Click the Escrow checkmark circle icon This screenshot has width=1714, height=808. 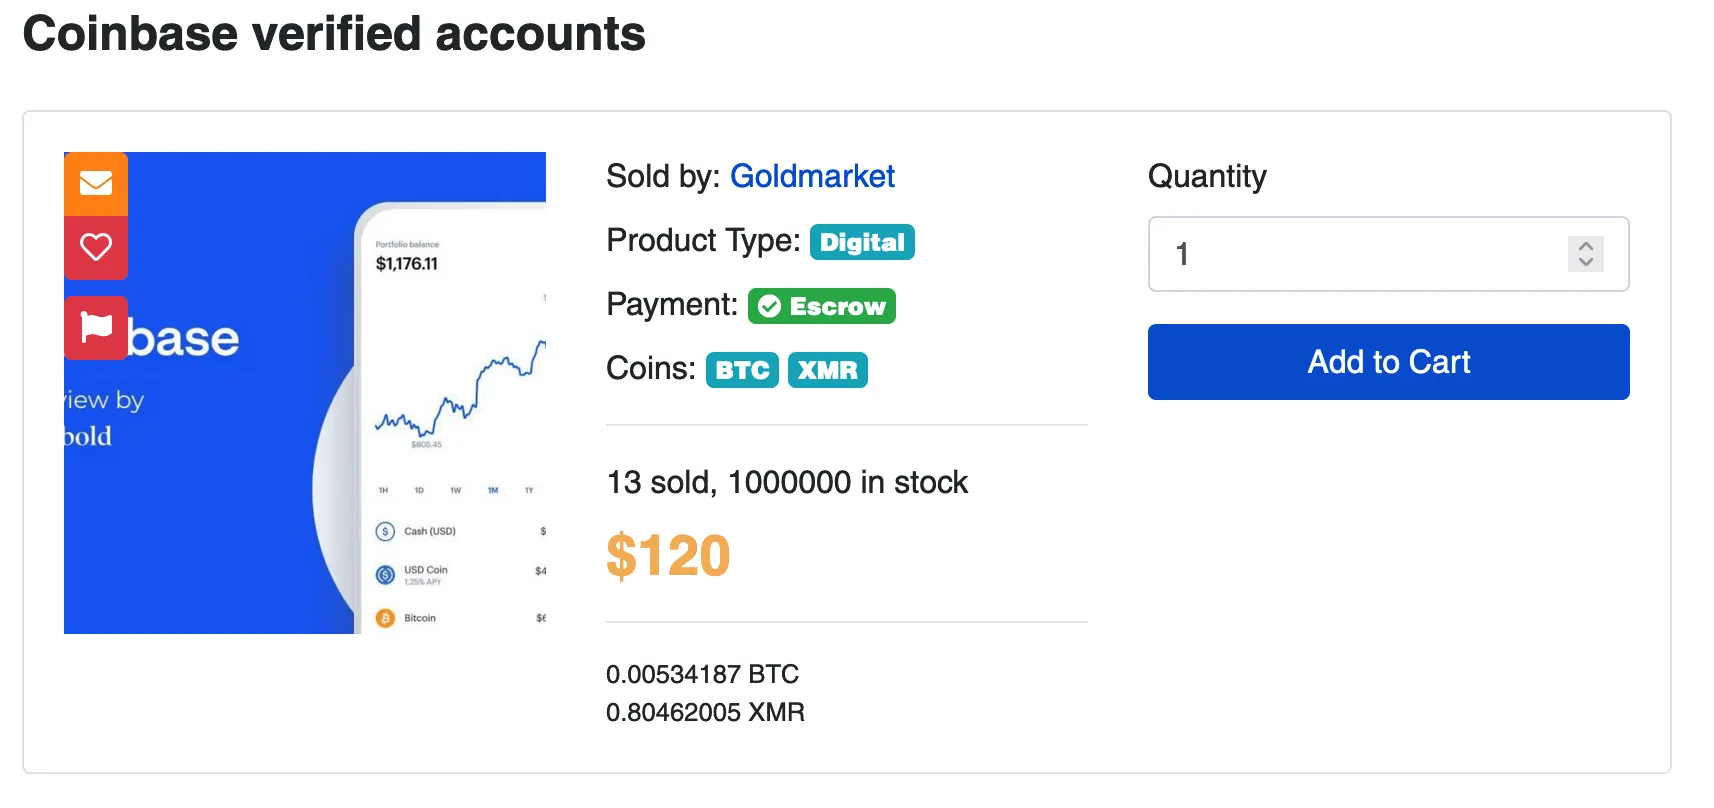coord(769,306)
